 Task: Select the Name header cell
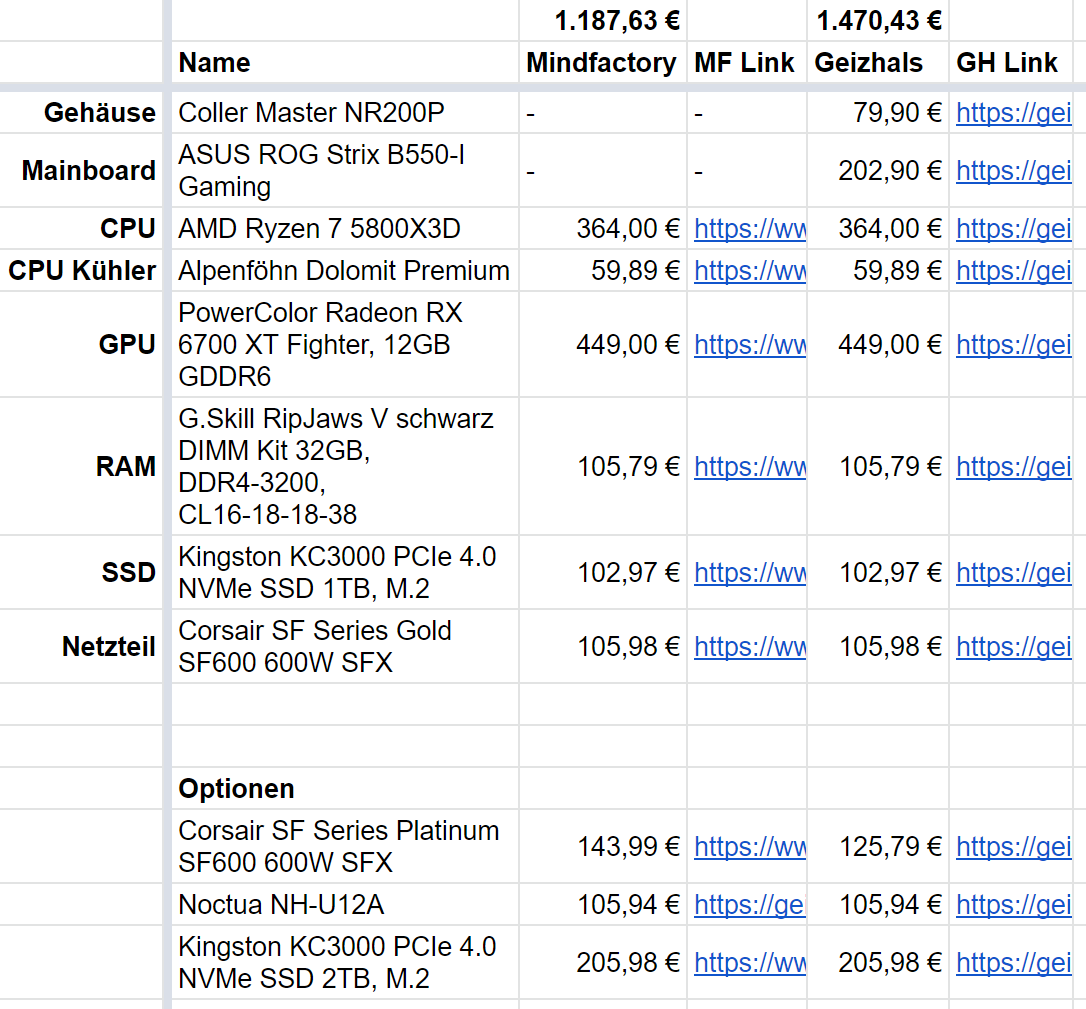[345, 62]
